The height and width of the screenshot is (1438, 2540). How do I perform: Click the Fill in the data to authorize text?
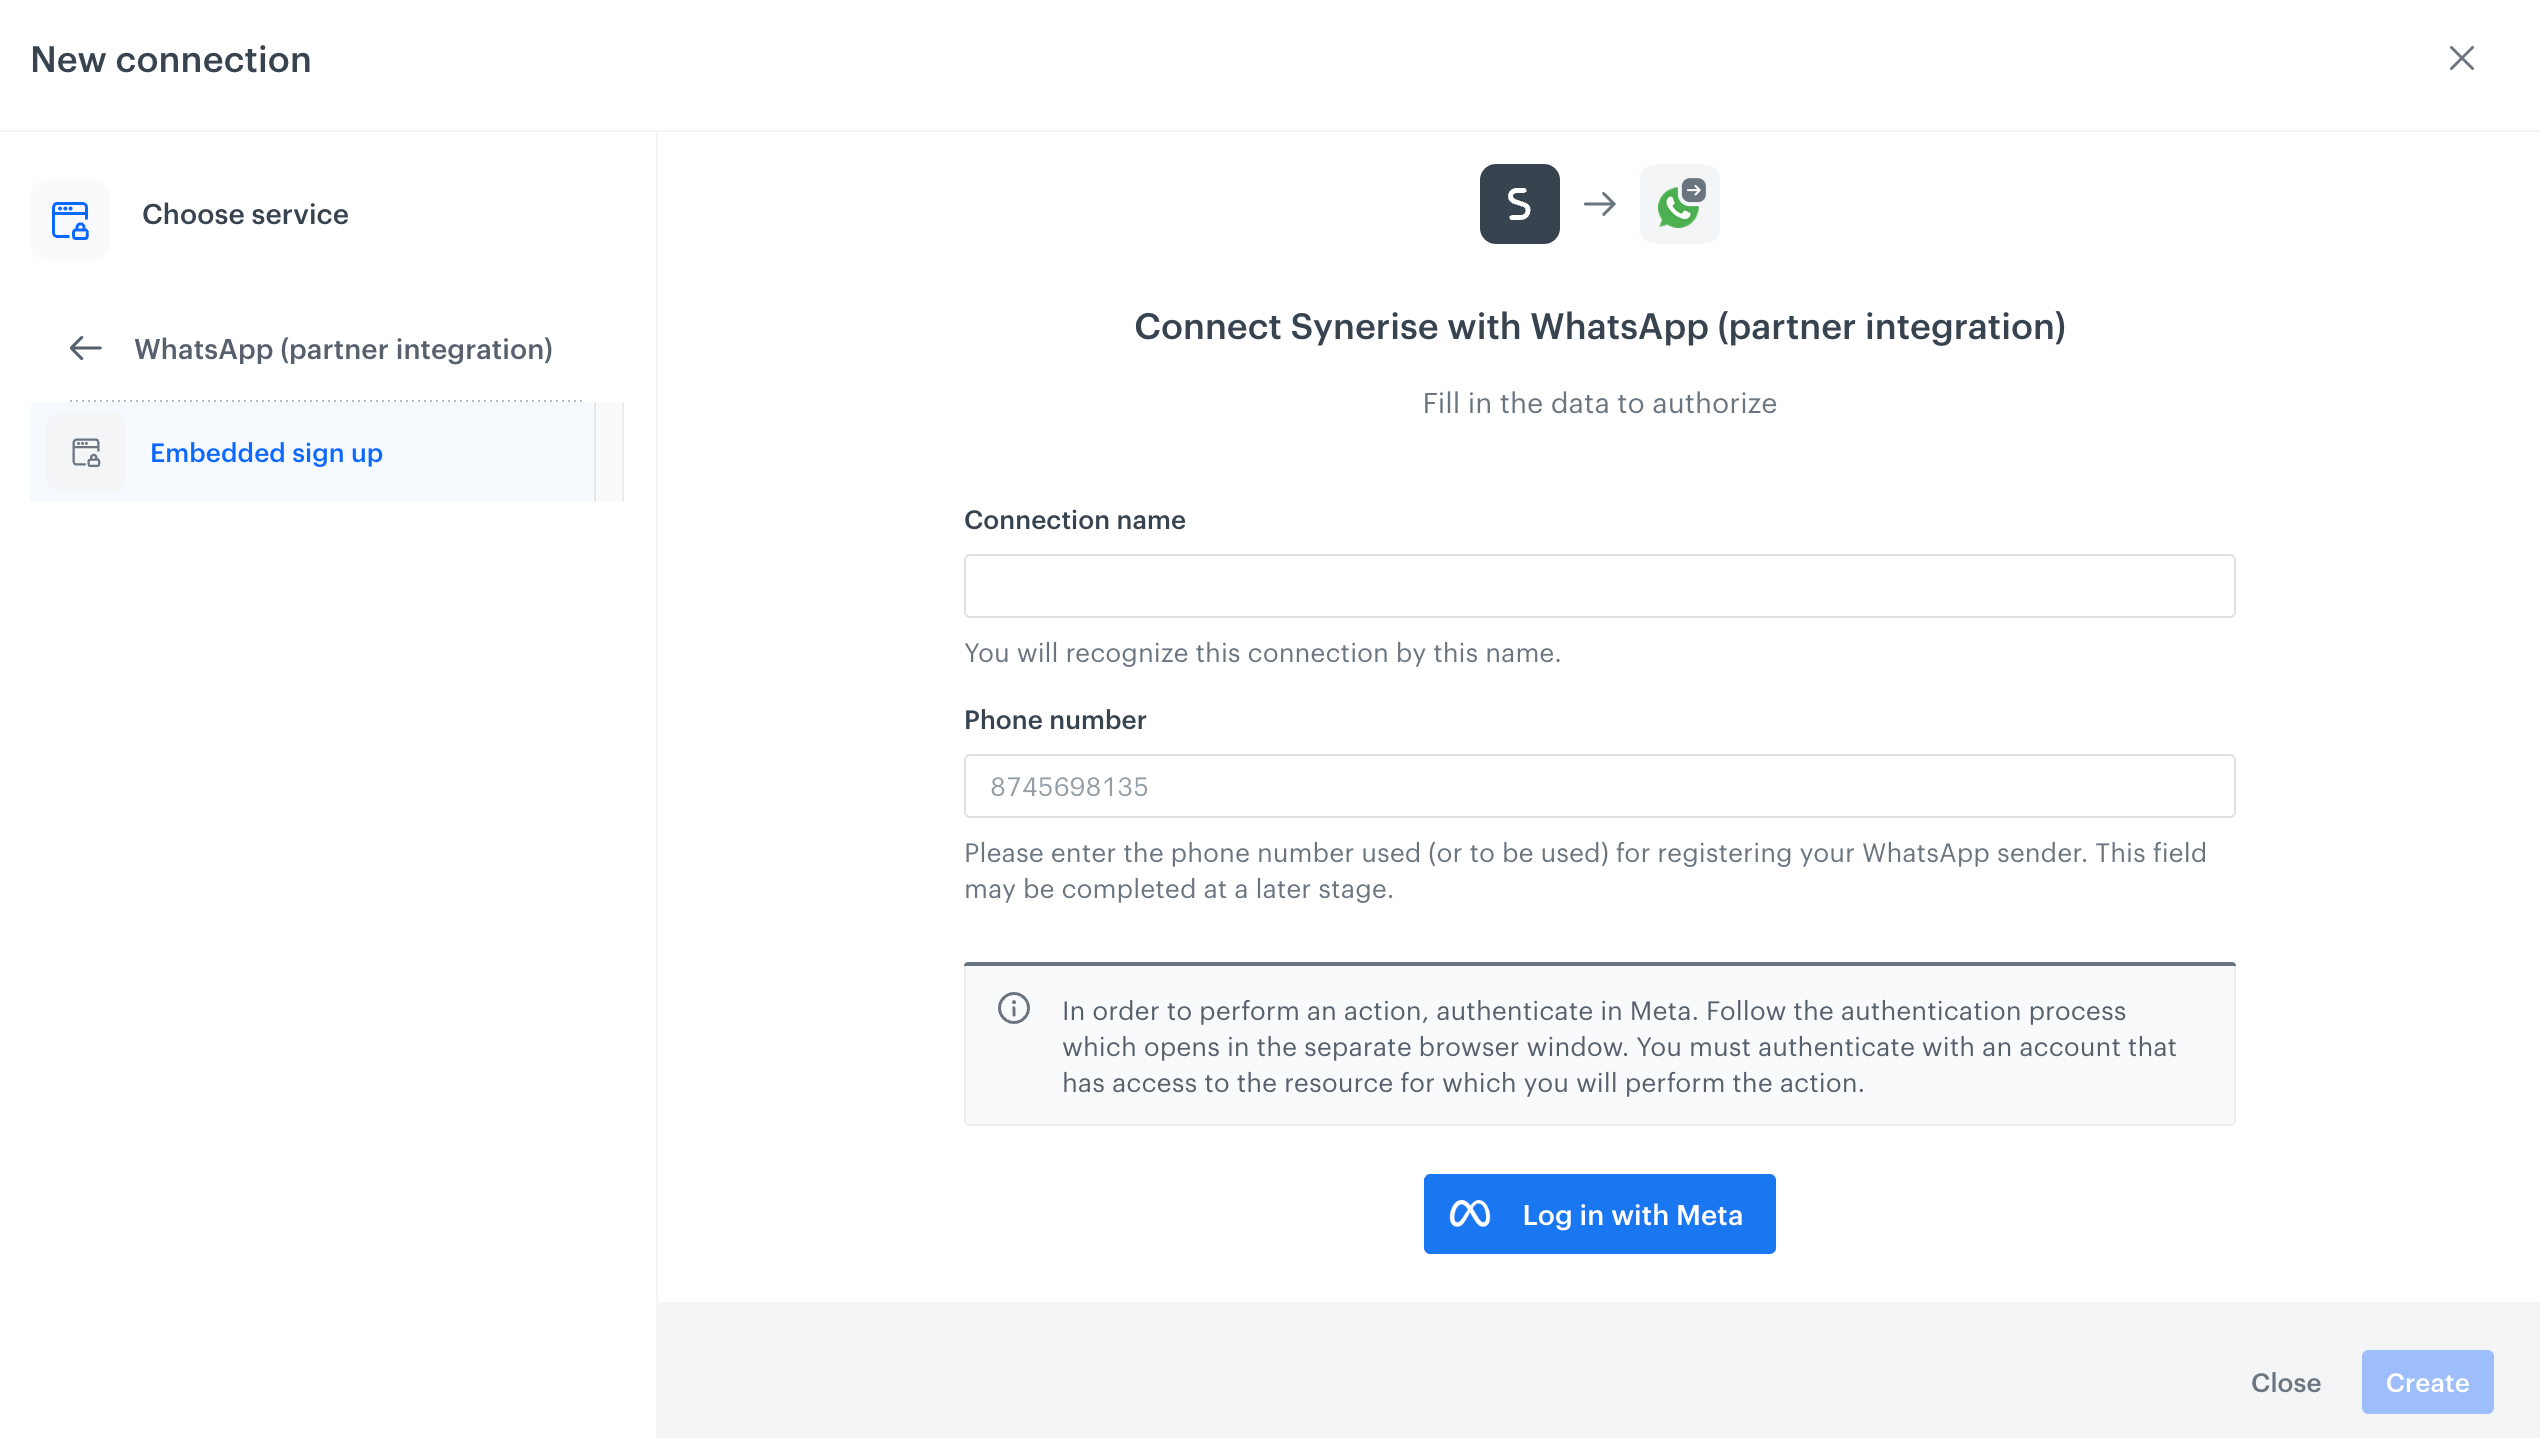(x=1599, y=403)
